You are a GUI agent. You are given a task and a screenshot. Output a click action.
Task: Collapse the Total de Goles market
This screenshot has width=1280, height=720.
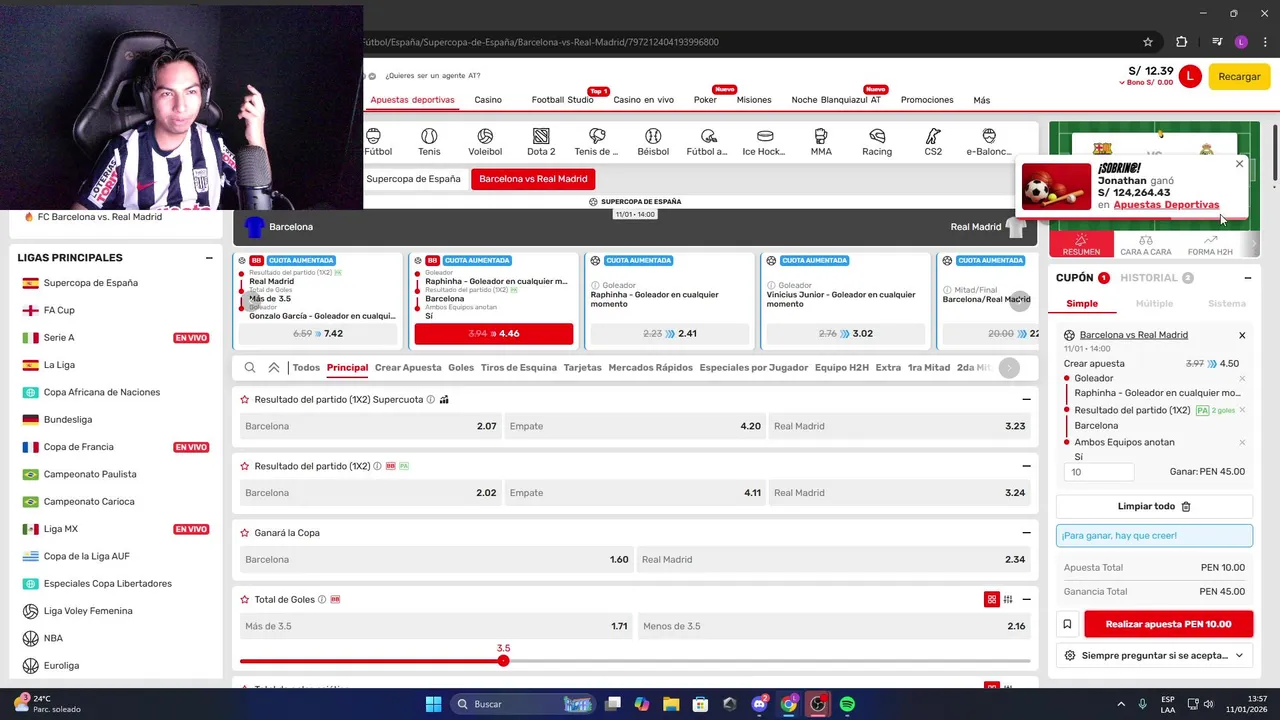coord(1026,599)
